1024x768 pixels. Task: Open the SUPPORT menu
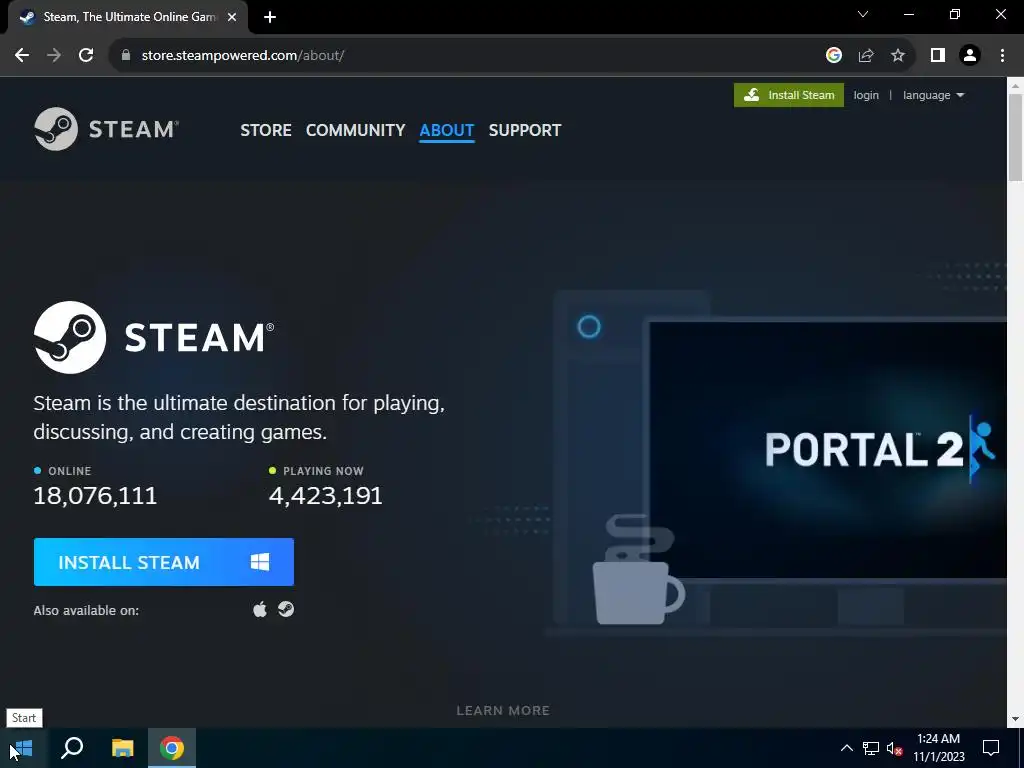(x=525, y=130)
